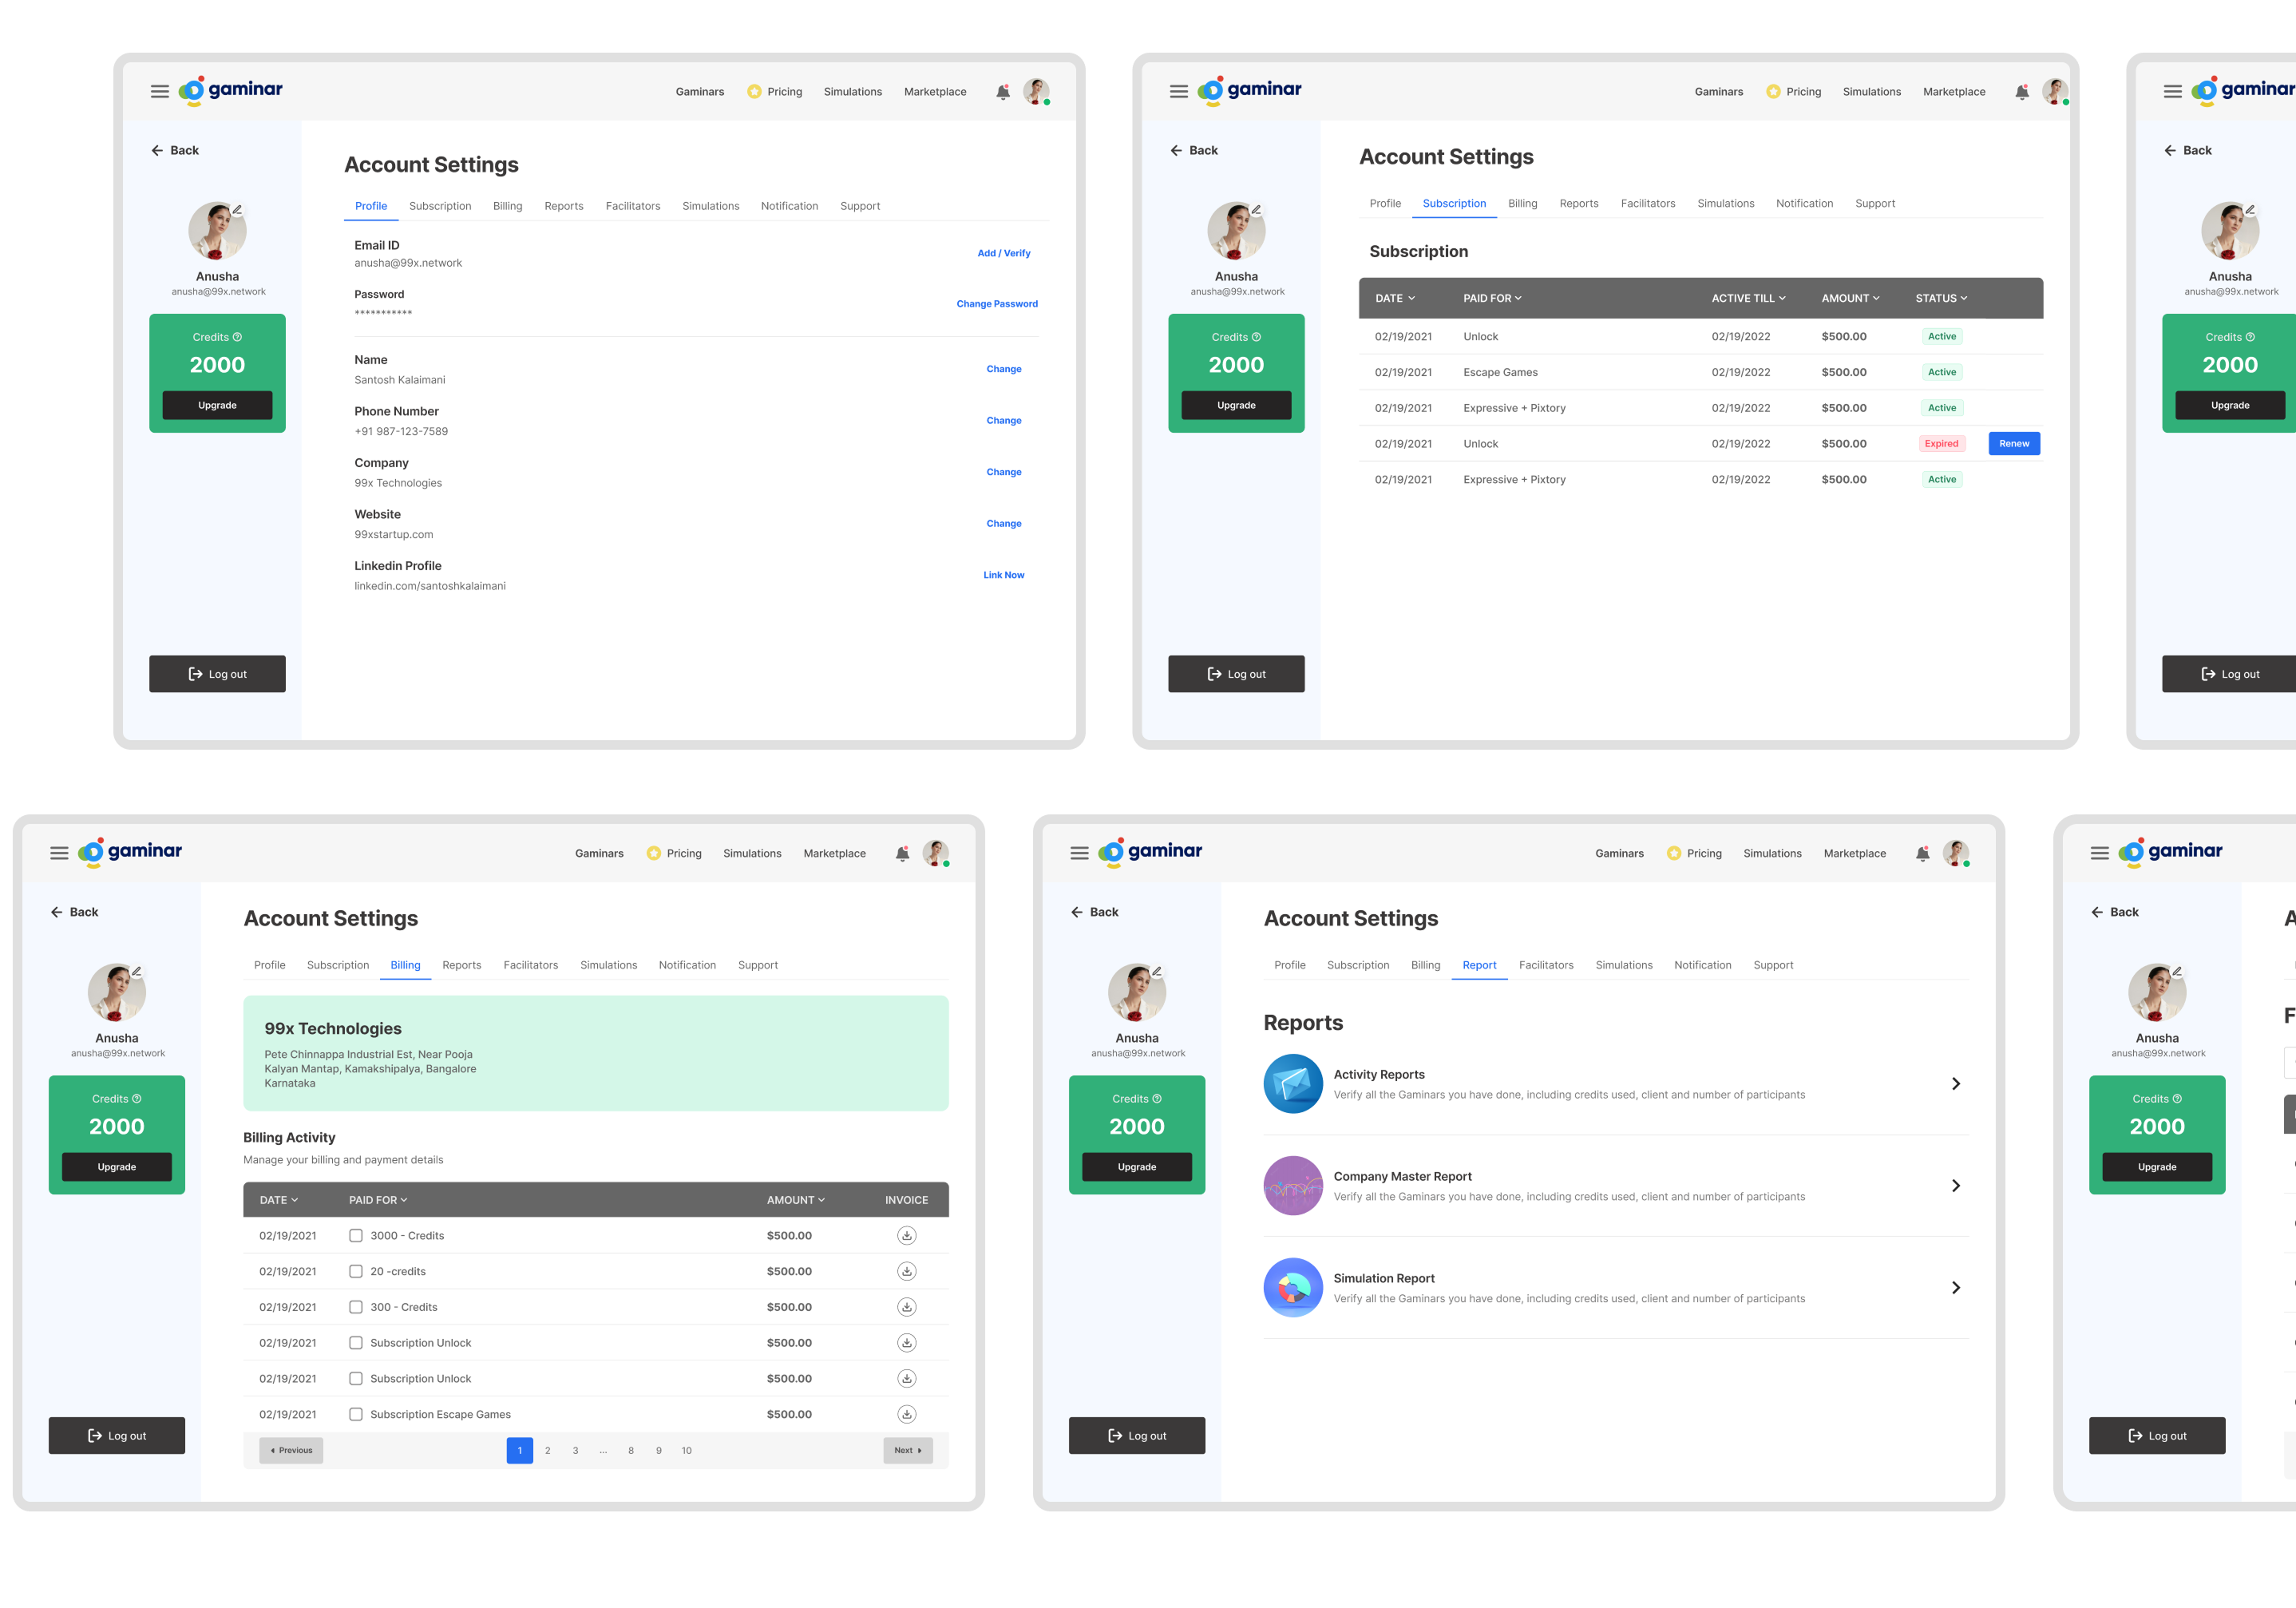The image size is (2296, 1608).
Task: Click Credits help icon on Billing screen
Action: click(x=137, y=1098)
